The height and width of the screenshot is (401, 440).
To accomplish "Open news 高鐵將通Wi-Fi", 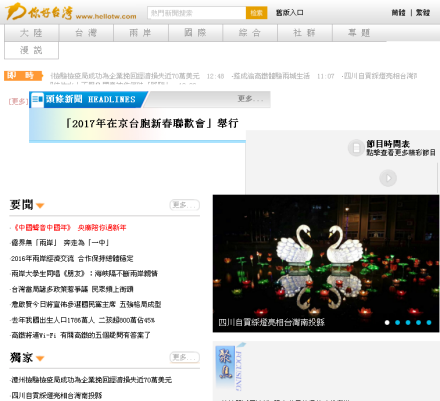I will point(80,335).
